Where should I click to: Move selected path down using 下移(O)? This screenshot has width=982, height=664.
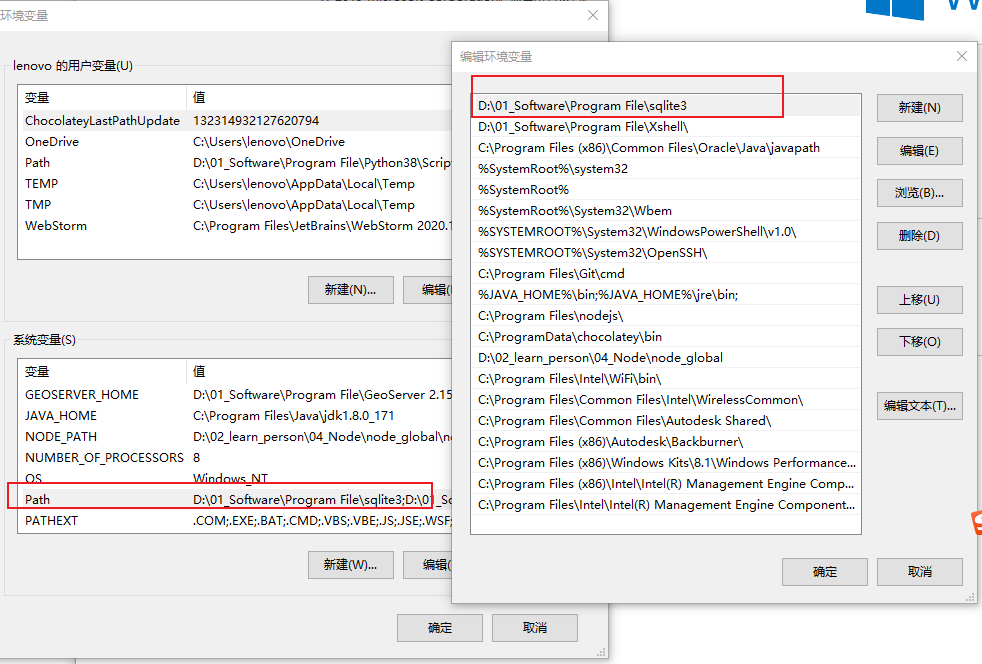coord(919,341)
